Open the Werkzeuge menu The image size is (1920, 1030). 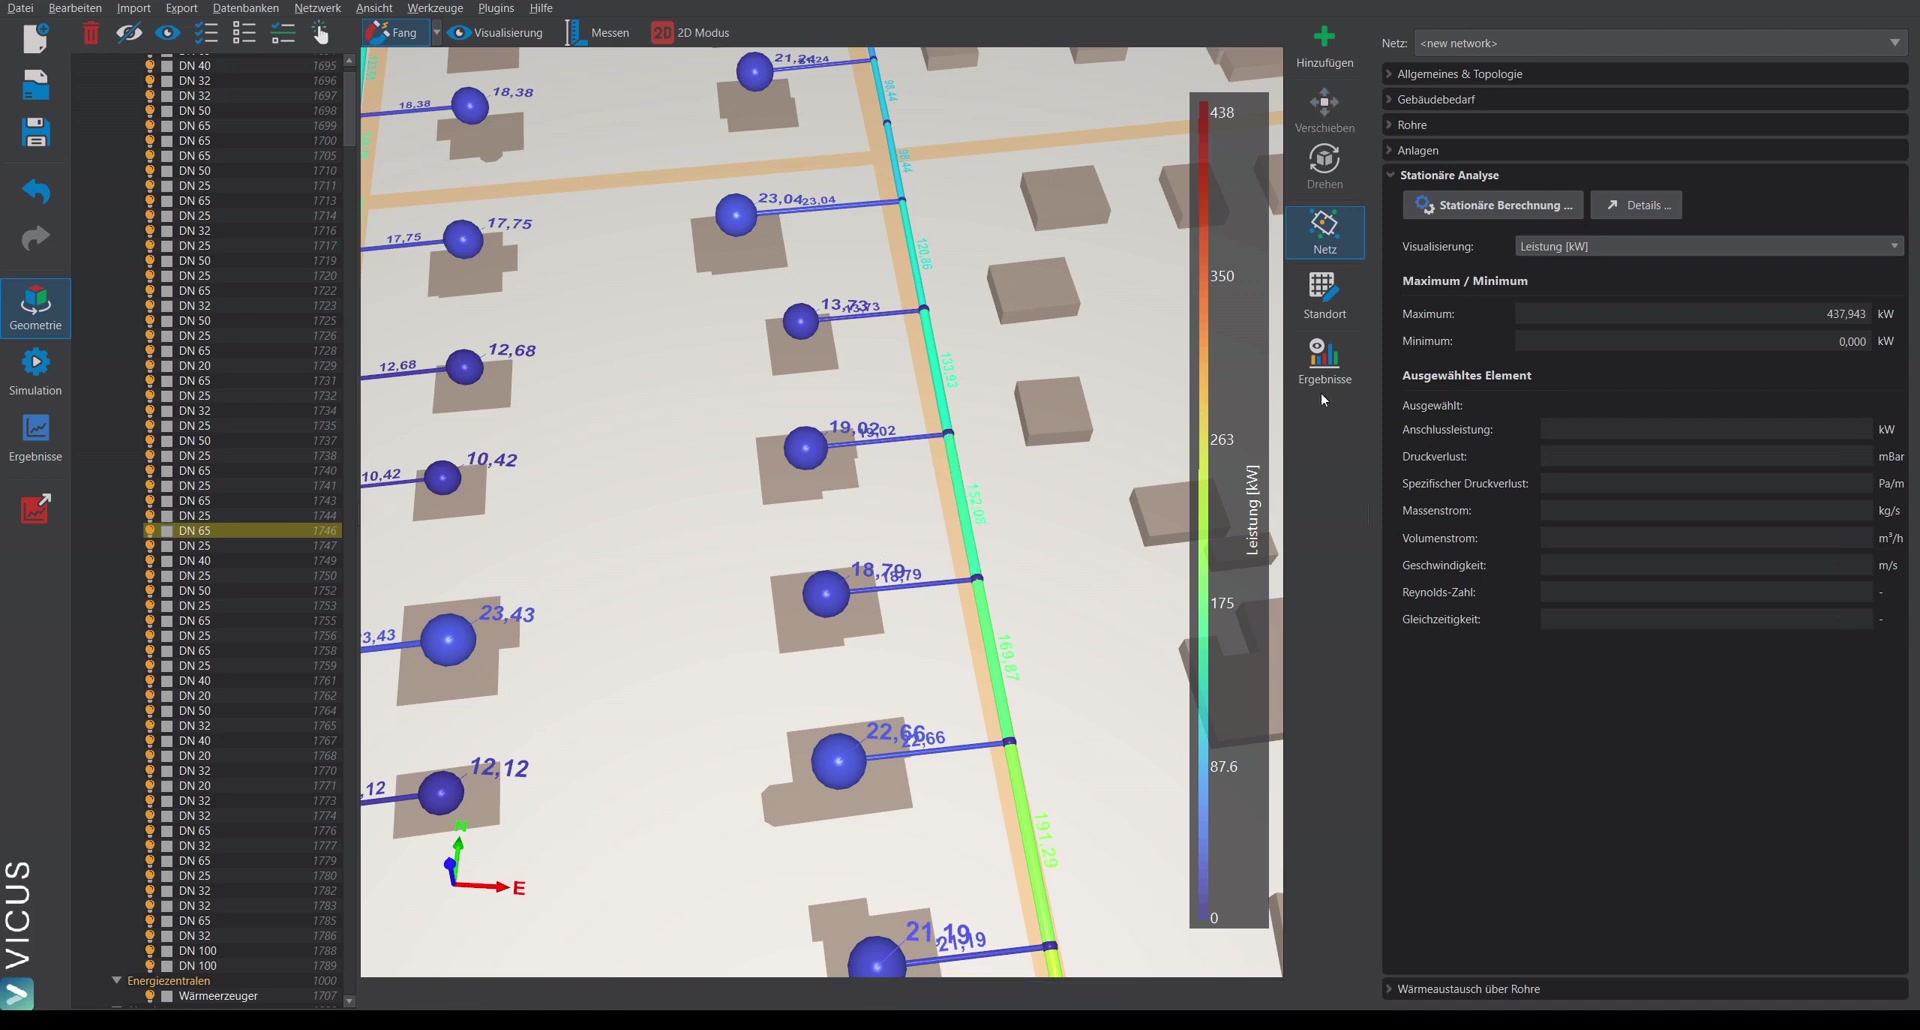click(x=435, y=8)
